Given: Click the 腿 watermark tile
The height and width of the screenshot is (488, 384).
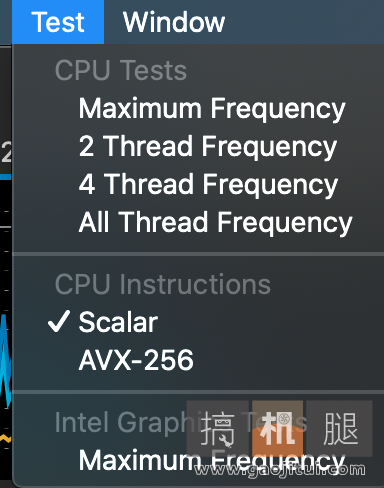Looking at the screenshot, I should tap(339, 429).
